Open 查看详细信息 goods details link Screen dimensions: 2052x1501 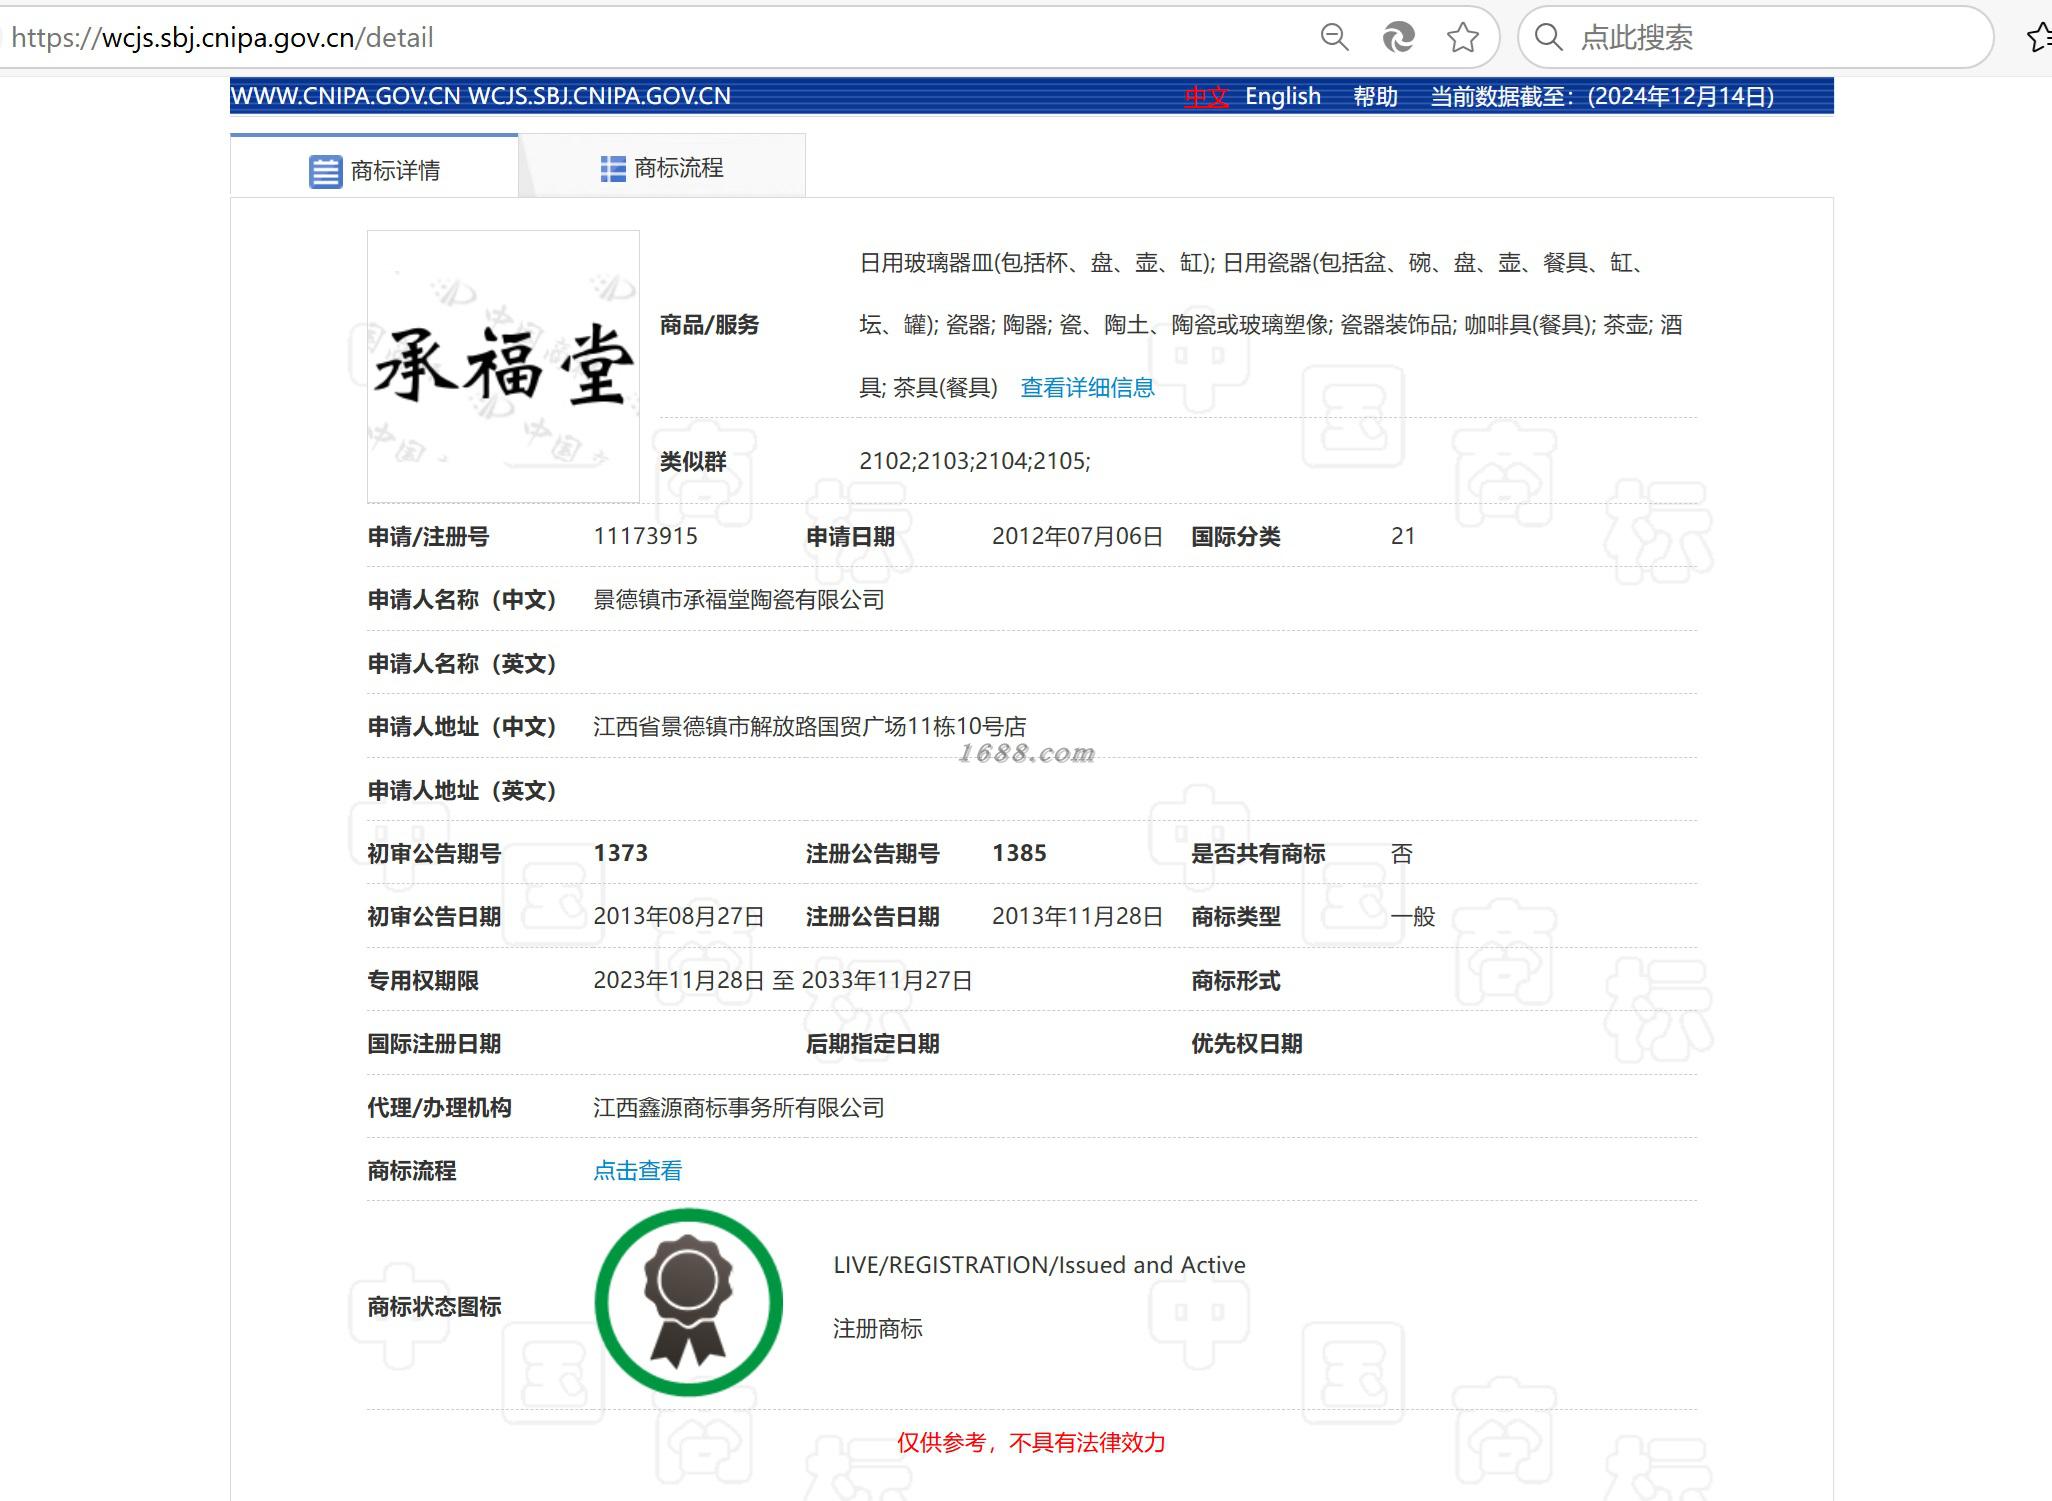(1087, 388)
